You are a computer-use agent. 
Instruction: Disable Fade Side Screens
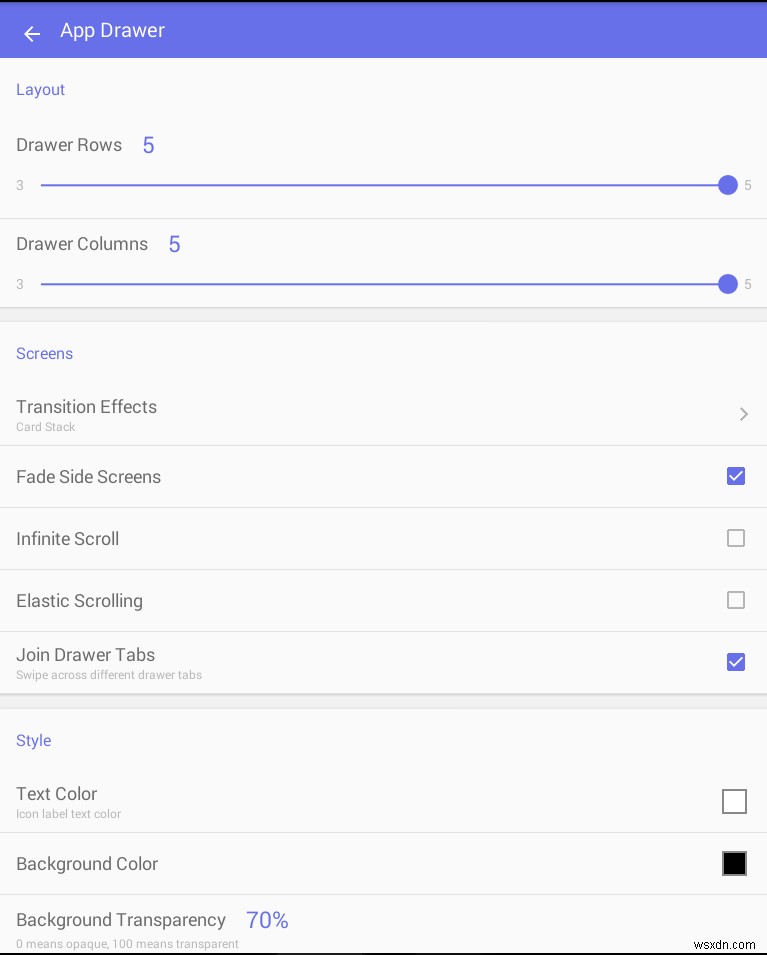736,476
